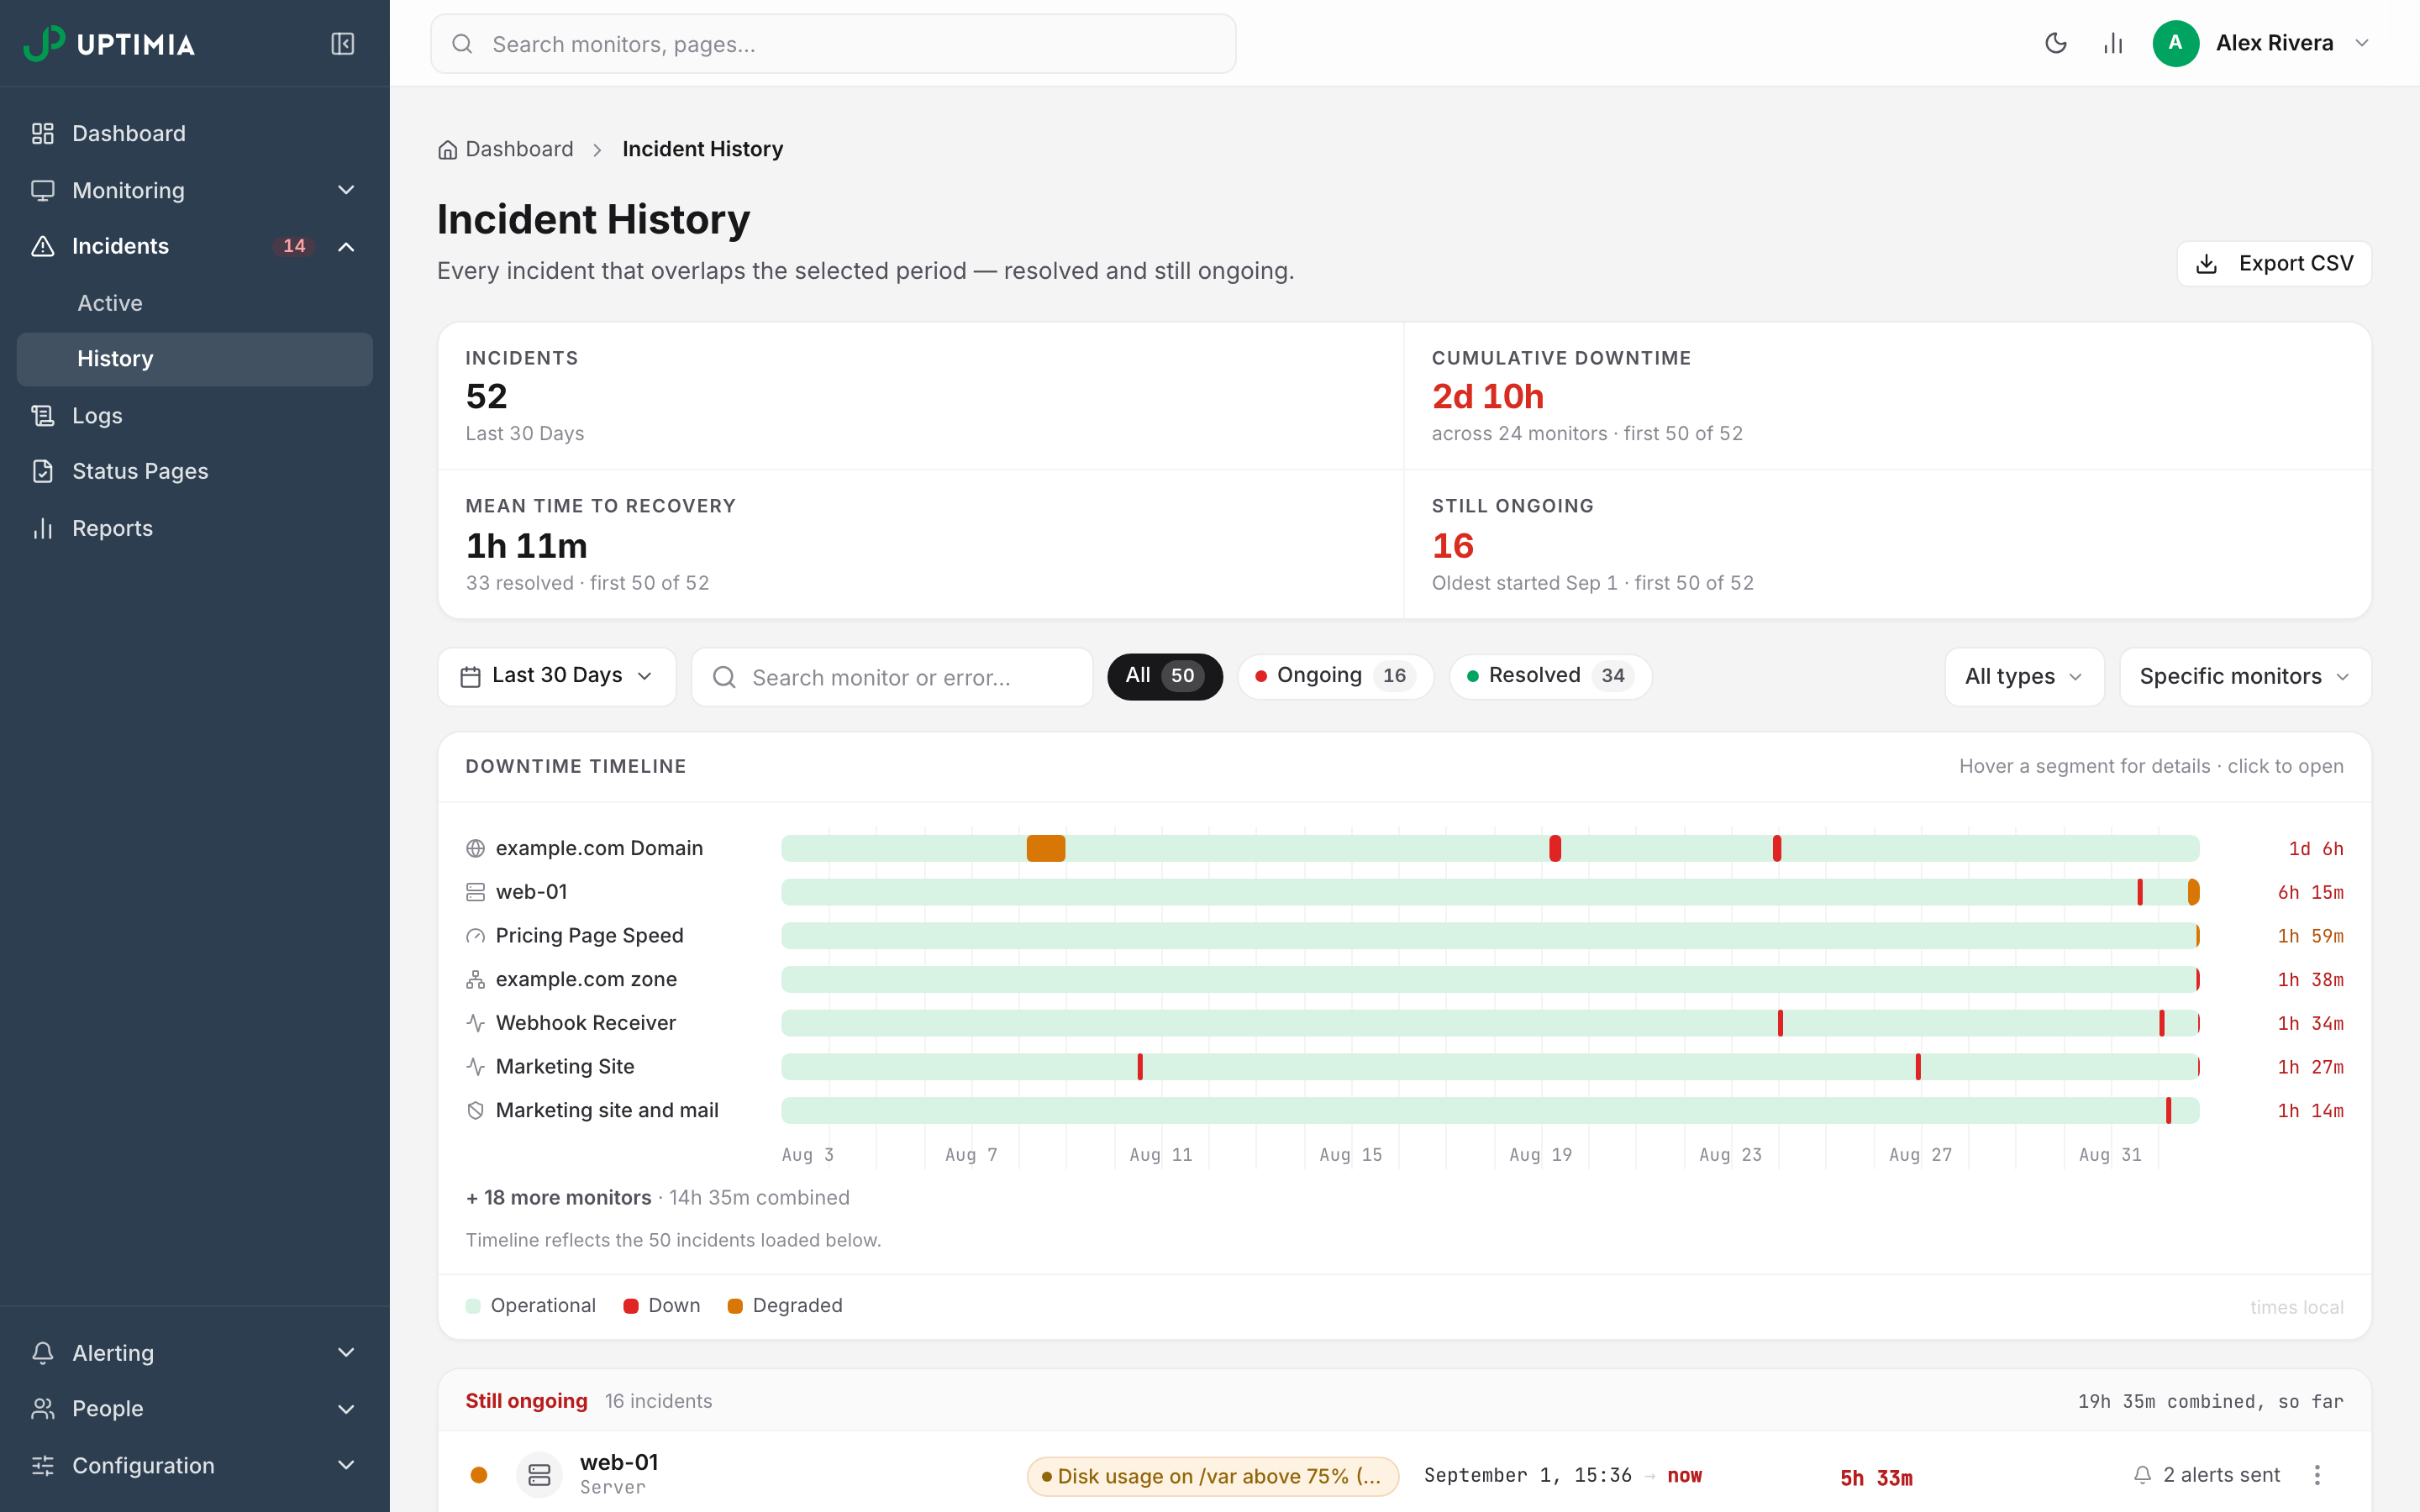Image resolution: width=2420 pixels, height=1512 pixels.
Task: Focus the Search monitors, pages field
Action: pyautogui.click(x=833, y=44)
